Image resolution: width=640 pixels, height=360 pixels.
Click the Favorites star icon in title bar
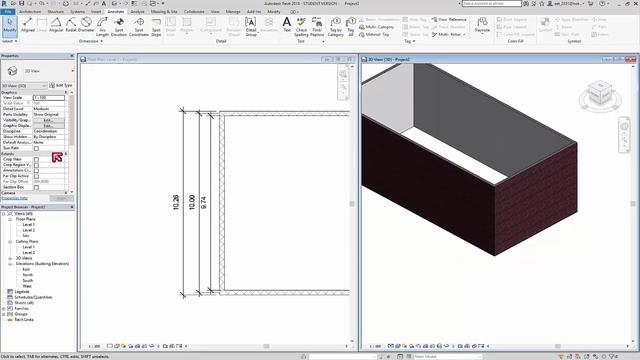pyautogui.click(x=542, y=3)
